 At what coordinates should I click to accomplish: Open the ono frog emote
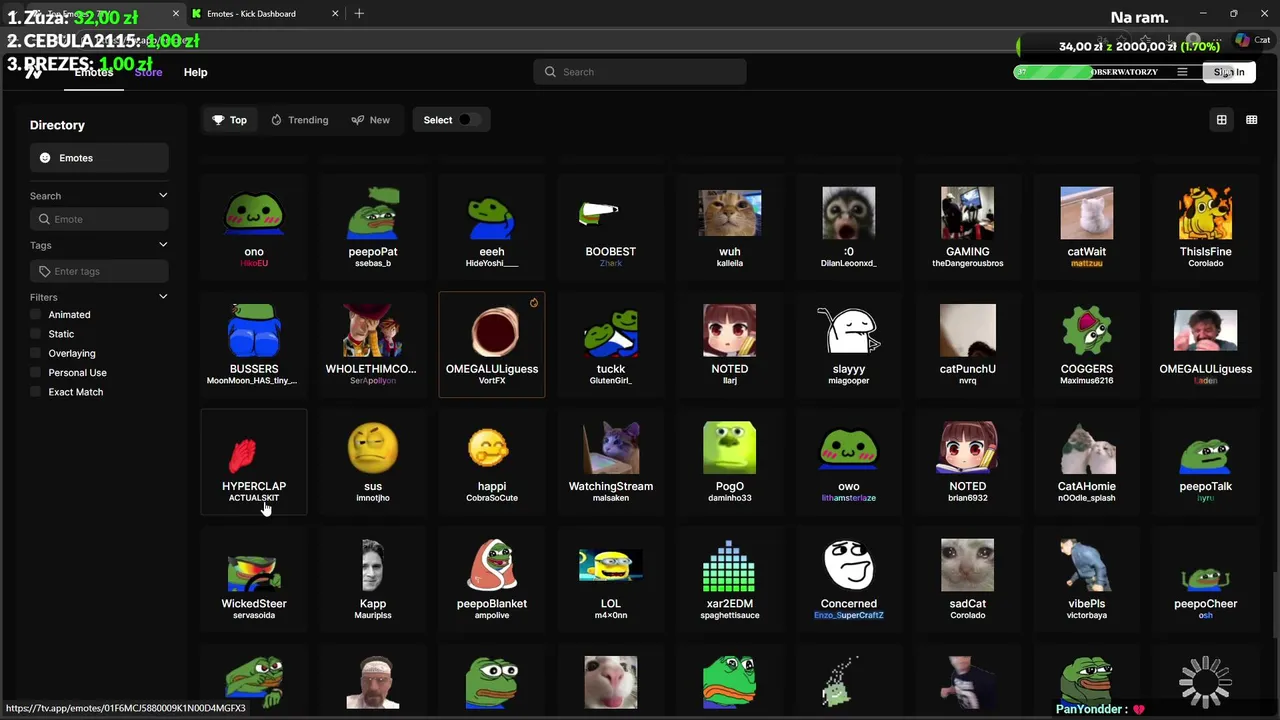coord(254,227)
